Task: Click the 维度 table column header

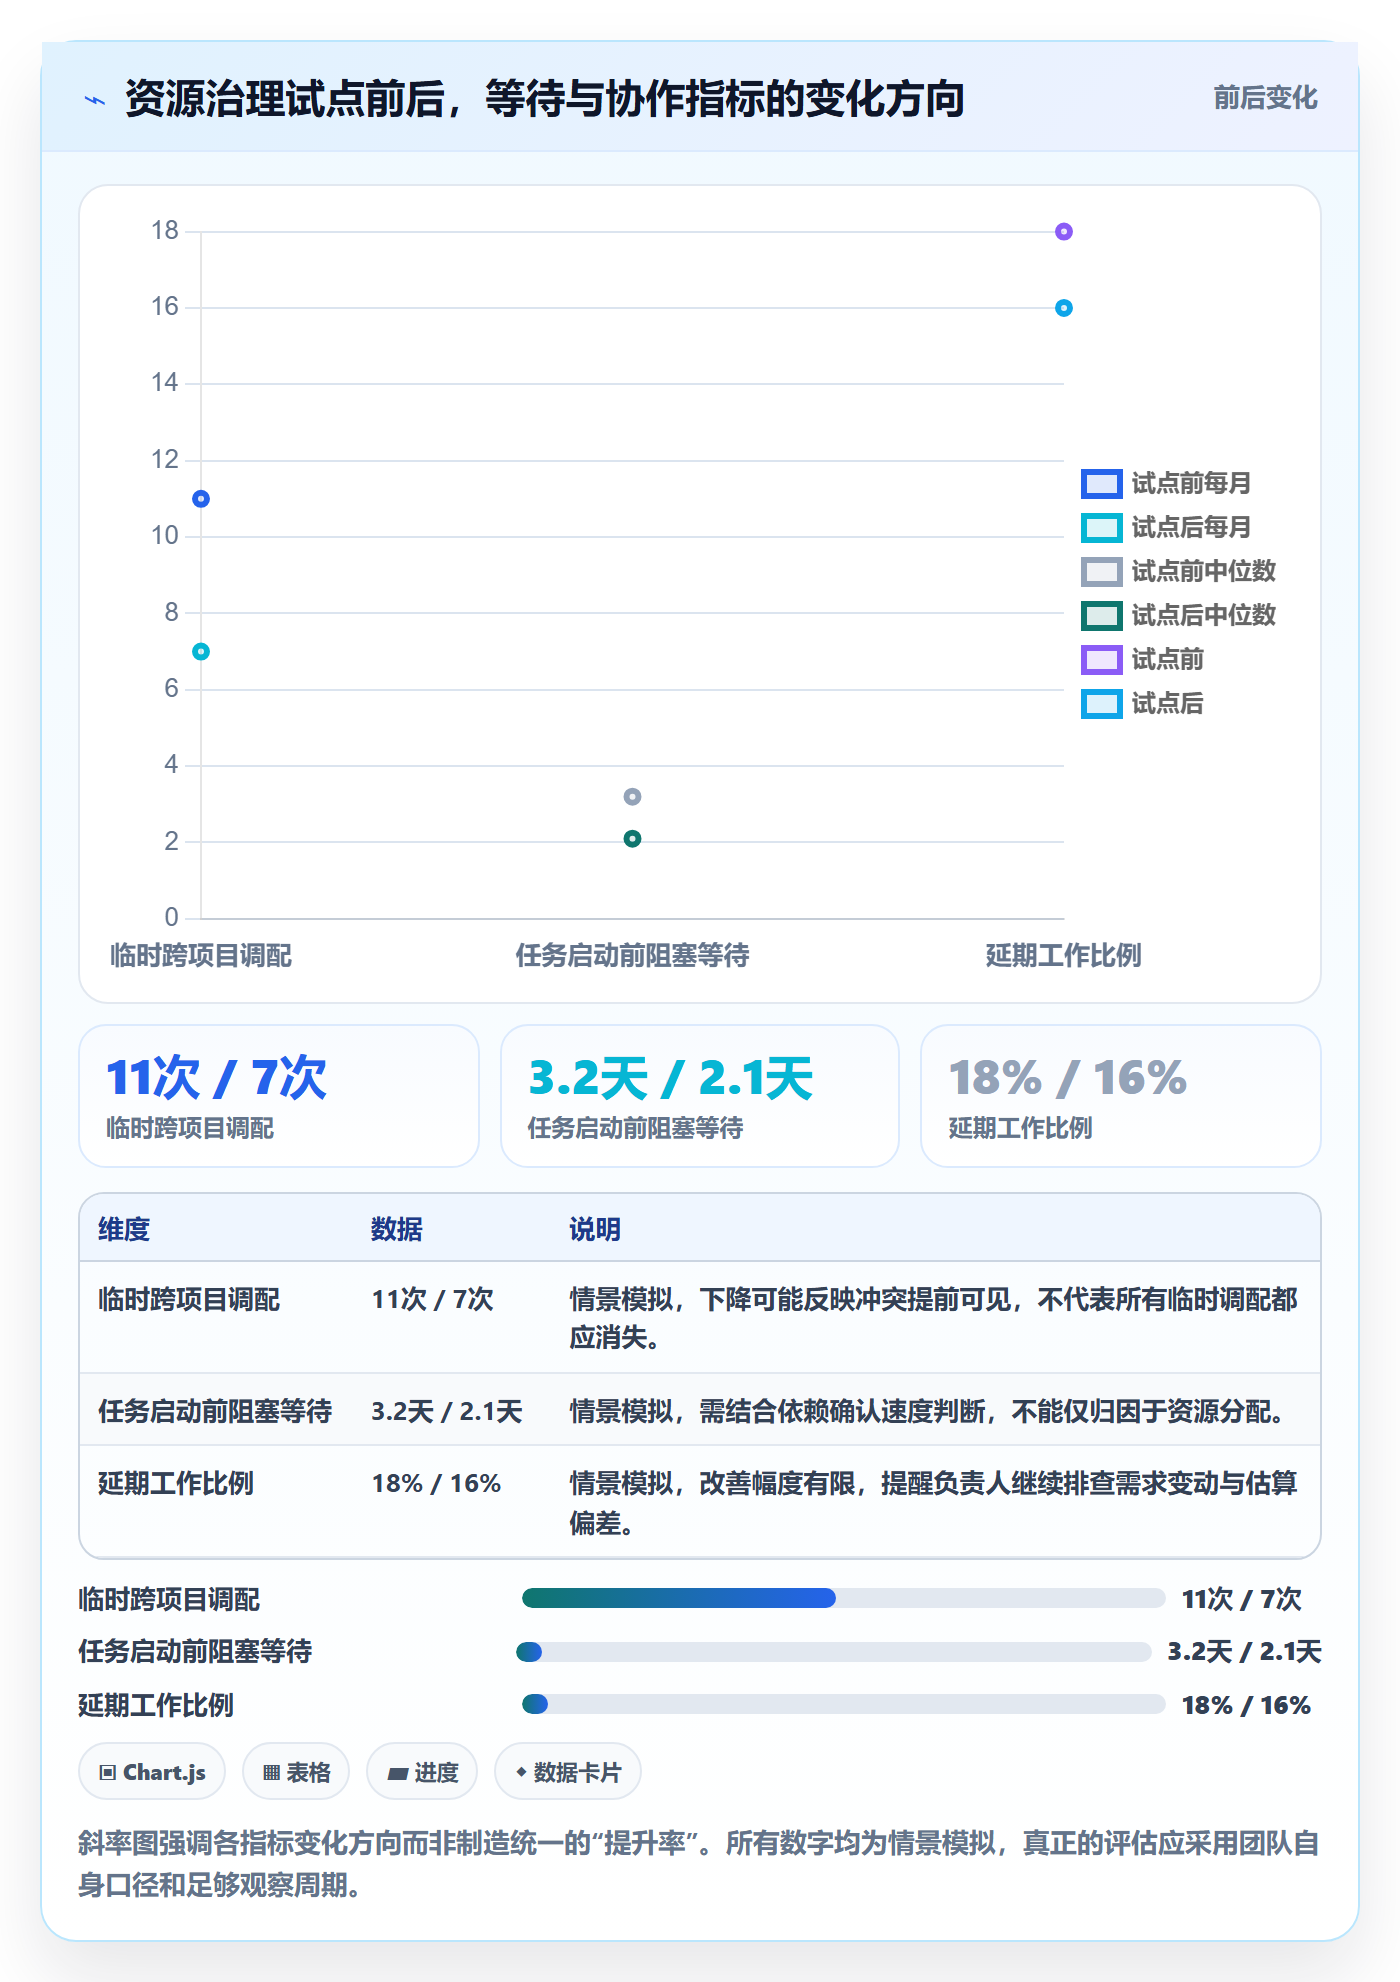Action: pos(124,1230)
